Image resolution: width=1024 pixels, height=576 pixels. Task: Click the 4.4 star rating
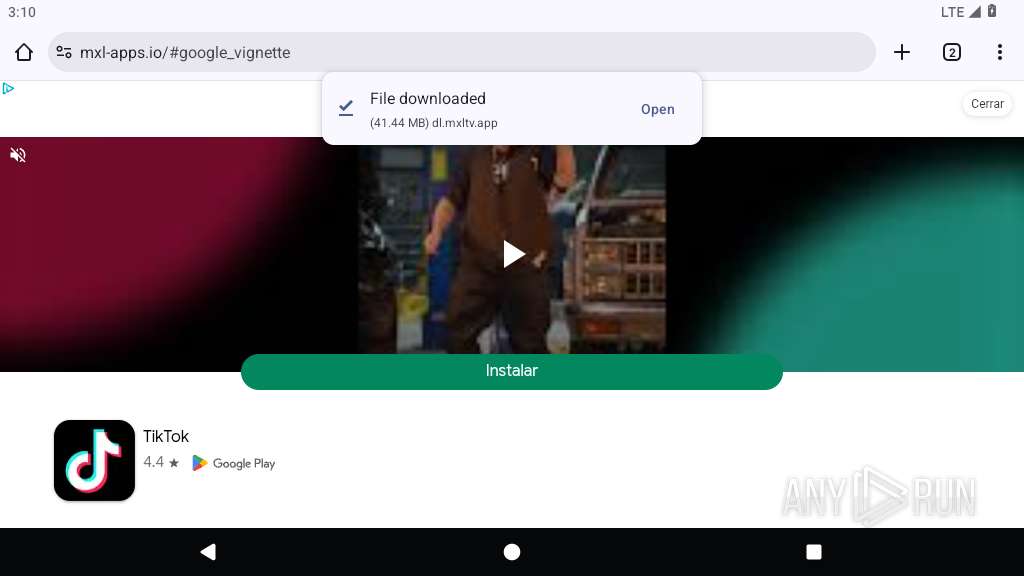click(x=161, y=462)
